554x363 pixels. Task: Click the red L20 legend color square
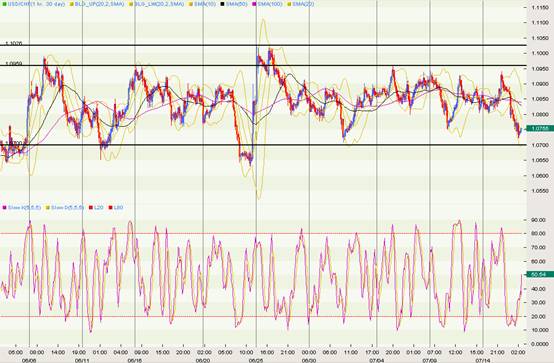pyautogui.click(x=91, y=207)
